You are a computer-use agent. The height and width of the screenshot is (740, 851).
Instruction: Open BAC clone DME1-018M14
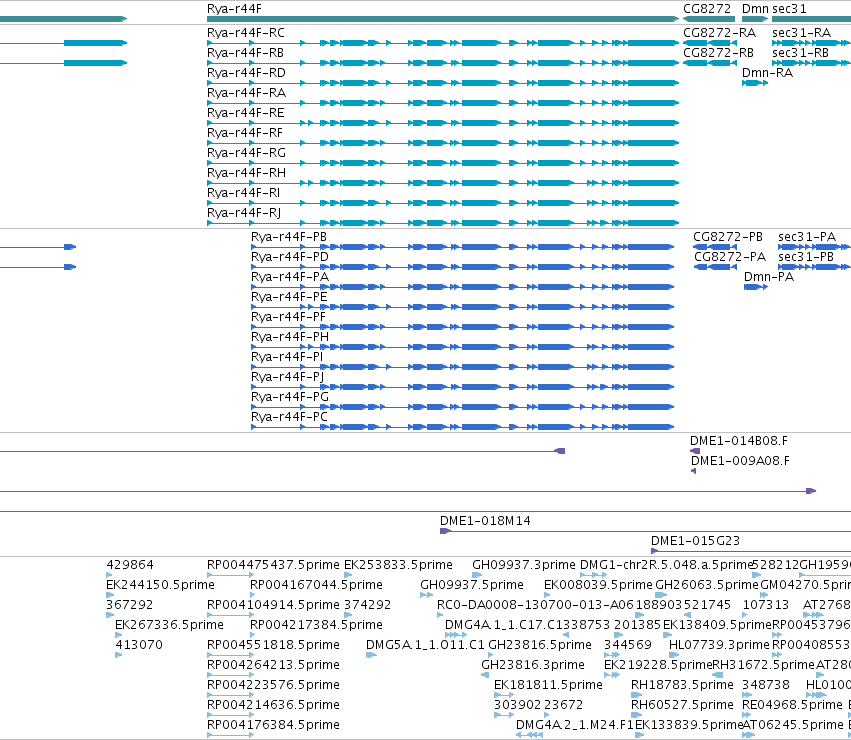pos(485,521)
